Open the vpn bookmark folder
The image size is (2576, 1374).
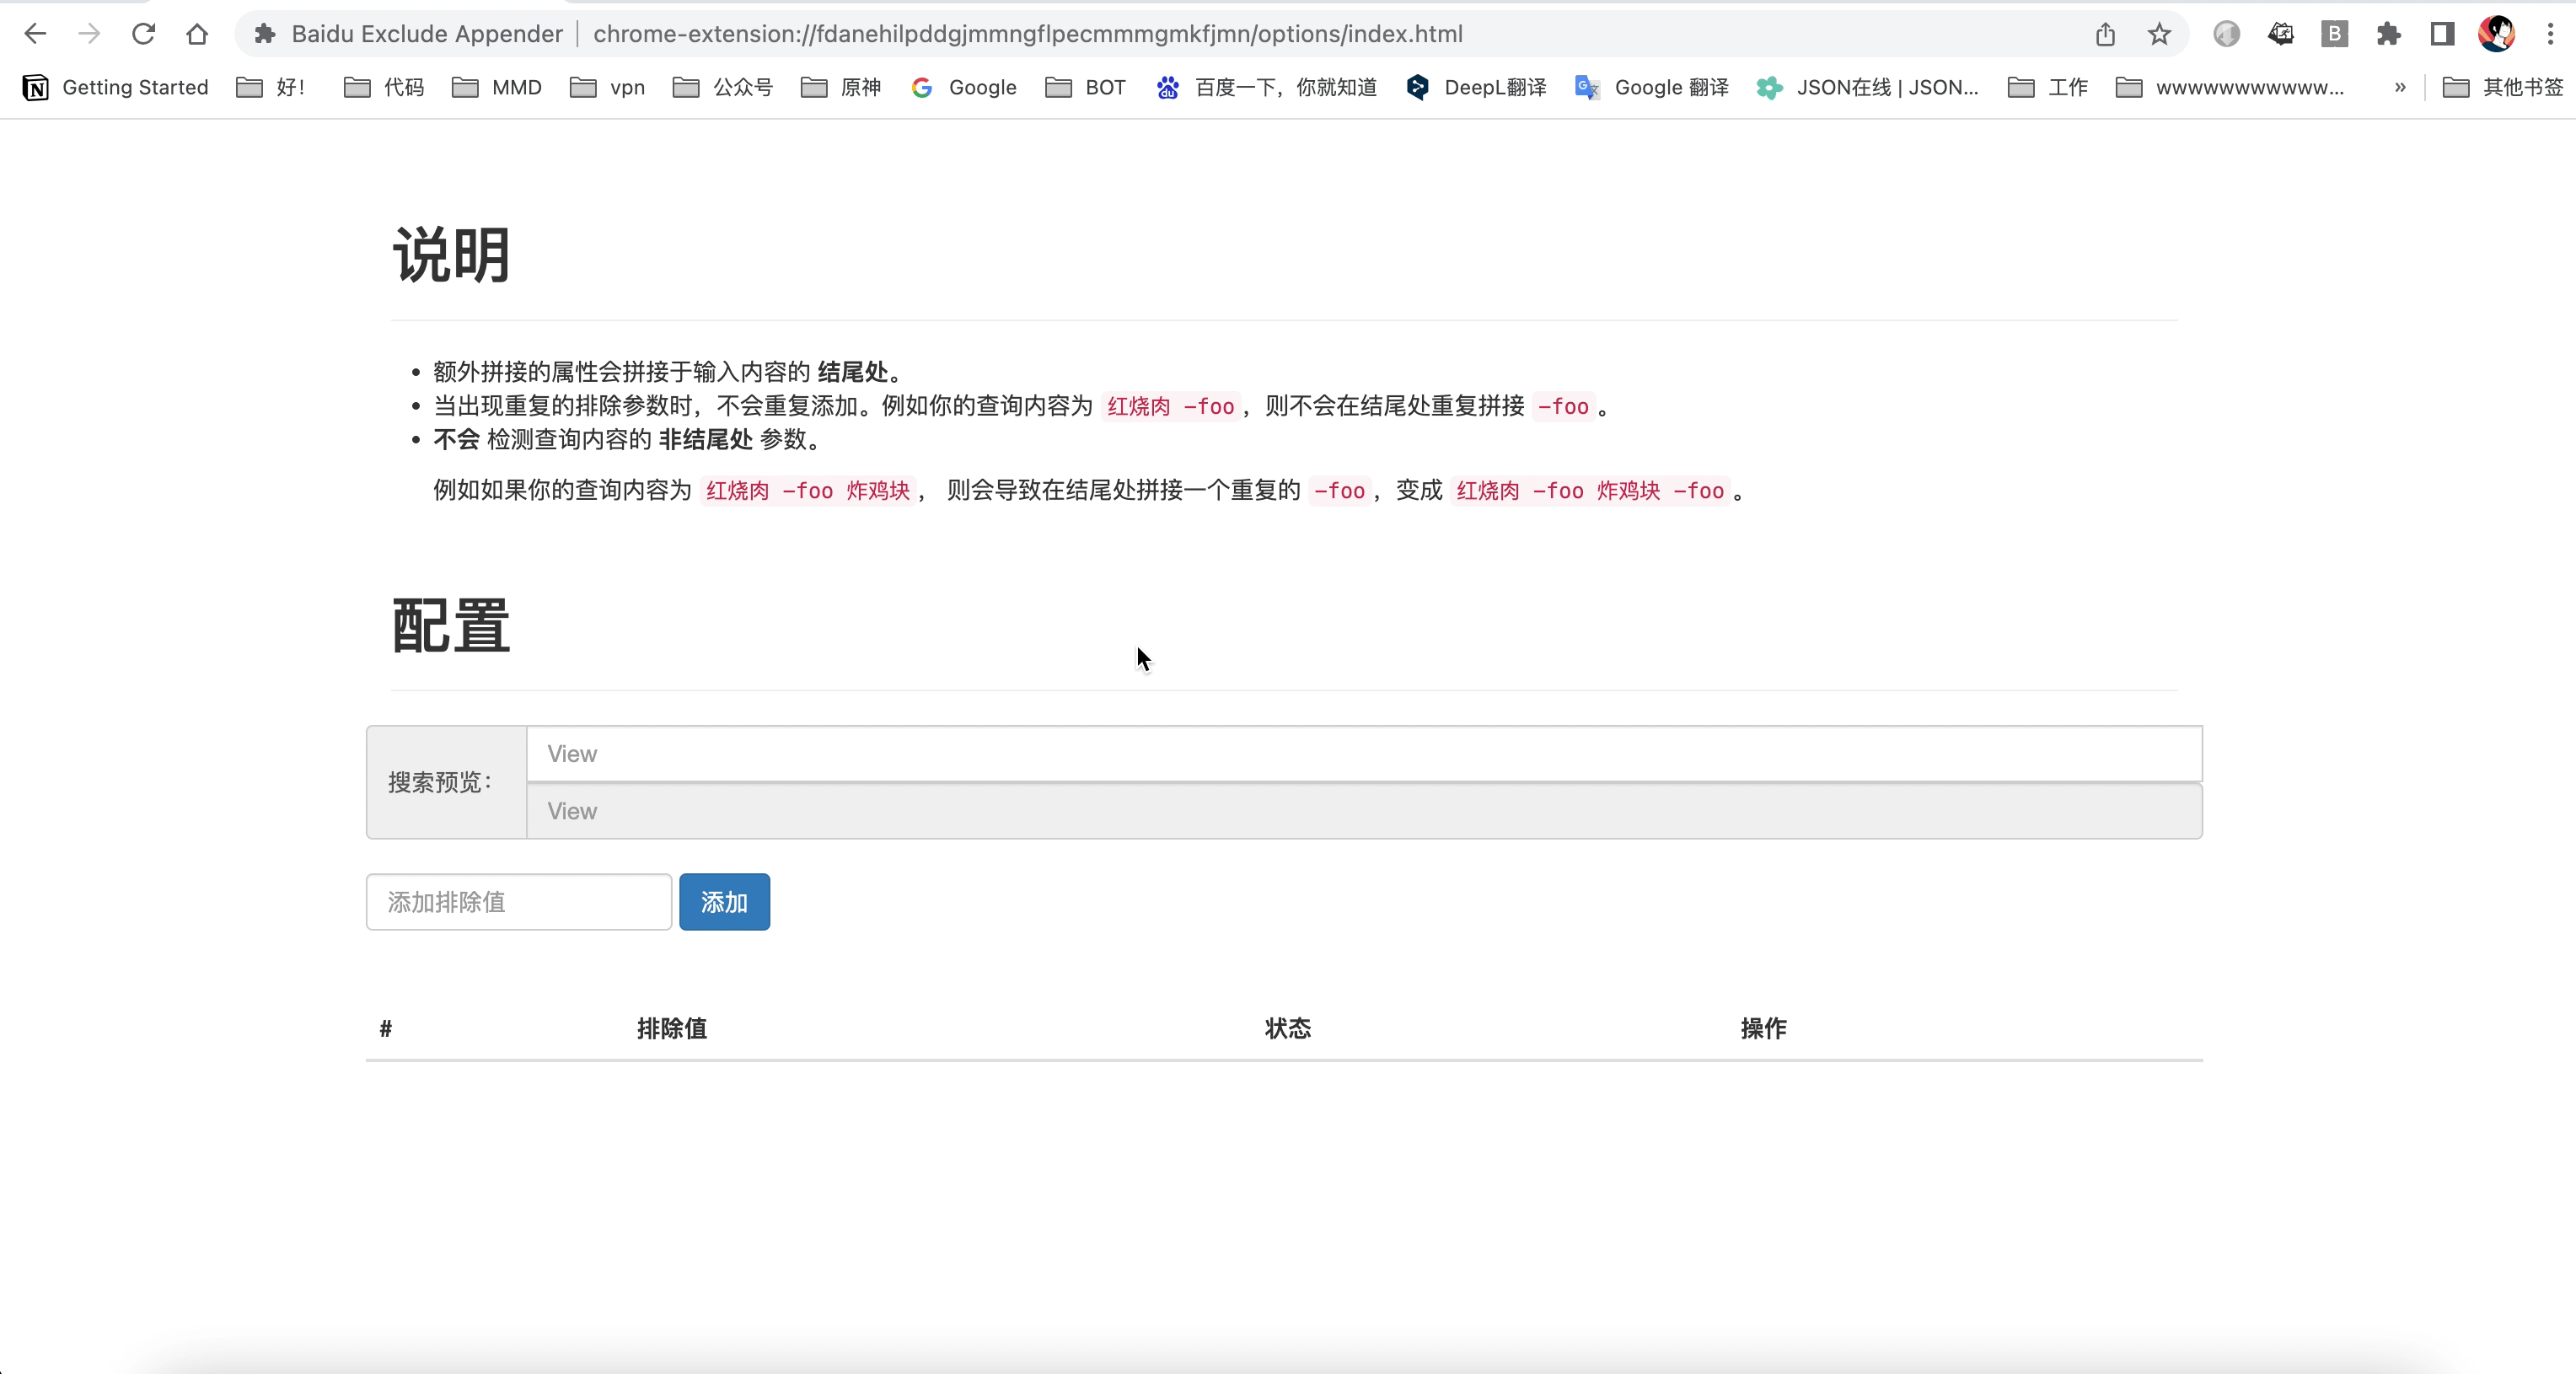pyautogui.click(x=608, y=87)
